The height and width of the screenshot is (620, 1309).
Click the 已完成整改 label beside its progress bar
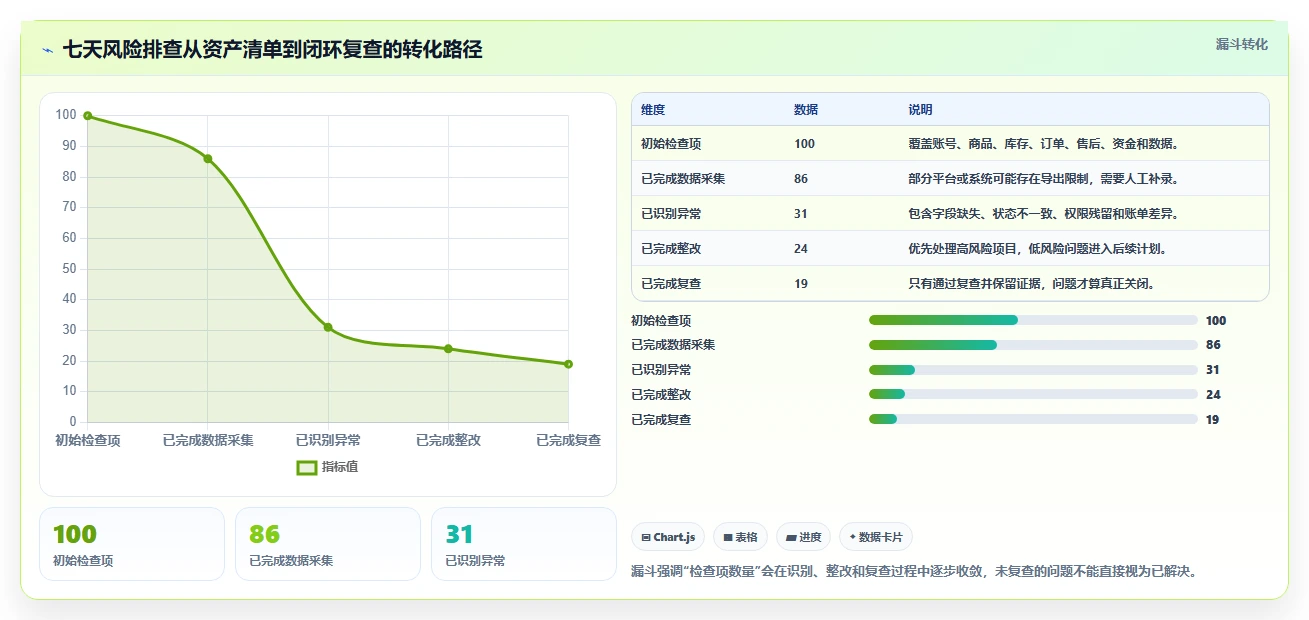[x=661, y=395]
